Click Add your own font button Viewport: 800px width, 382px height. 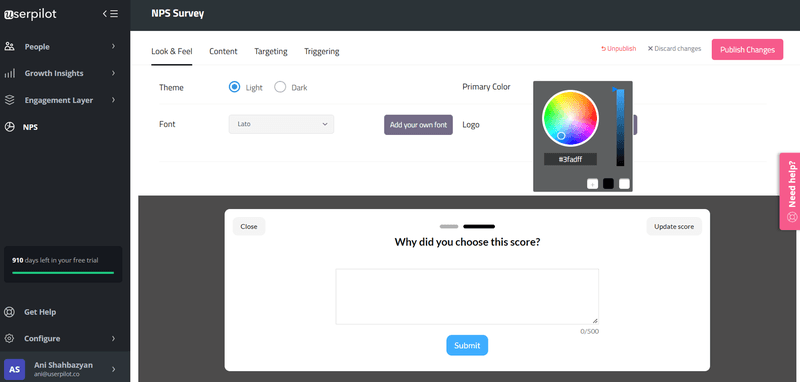(418, 124)
